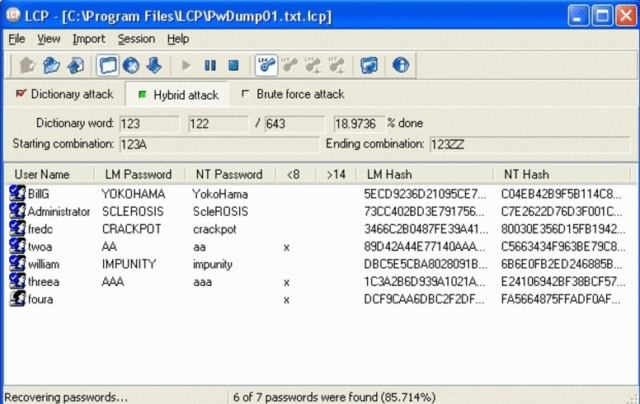The width and height of the screenshot is (640, 404).
Task: Click LM hash DCF9CAA6DBC2F2DF
Action: [x=424, y=300]
